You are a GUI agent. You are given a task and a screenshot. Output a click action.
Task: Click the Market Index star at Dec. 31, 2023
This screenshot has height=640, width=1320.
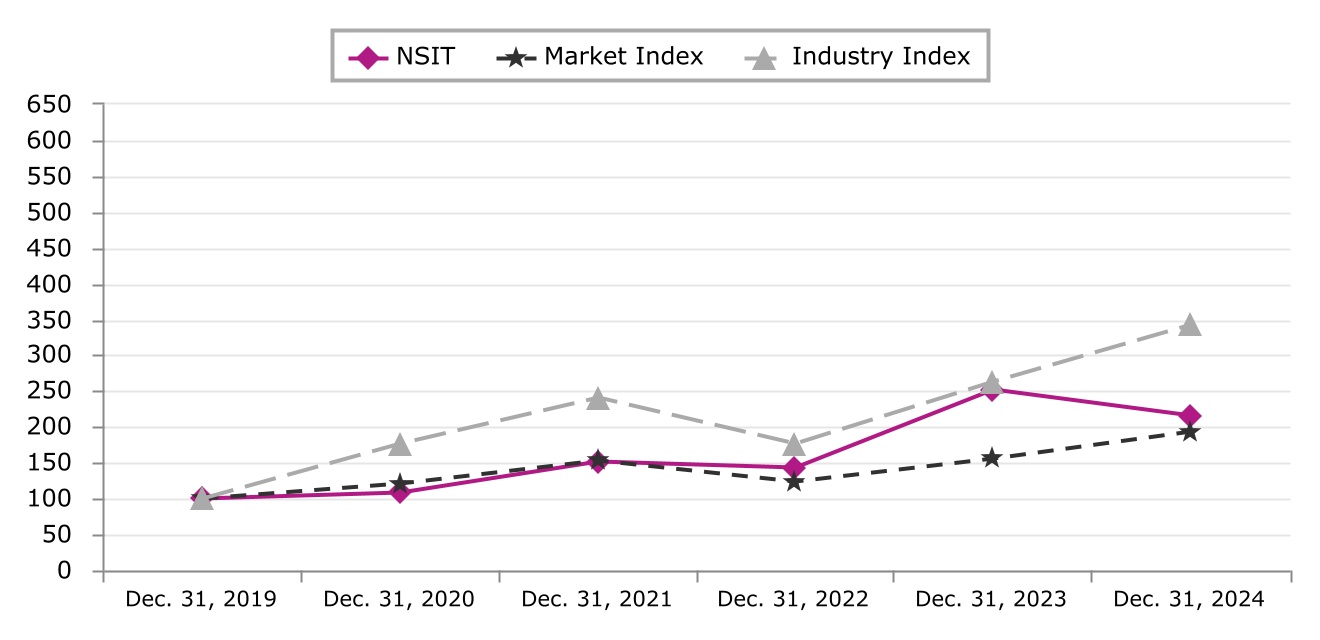point(991,458)
